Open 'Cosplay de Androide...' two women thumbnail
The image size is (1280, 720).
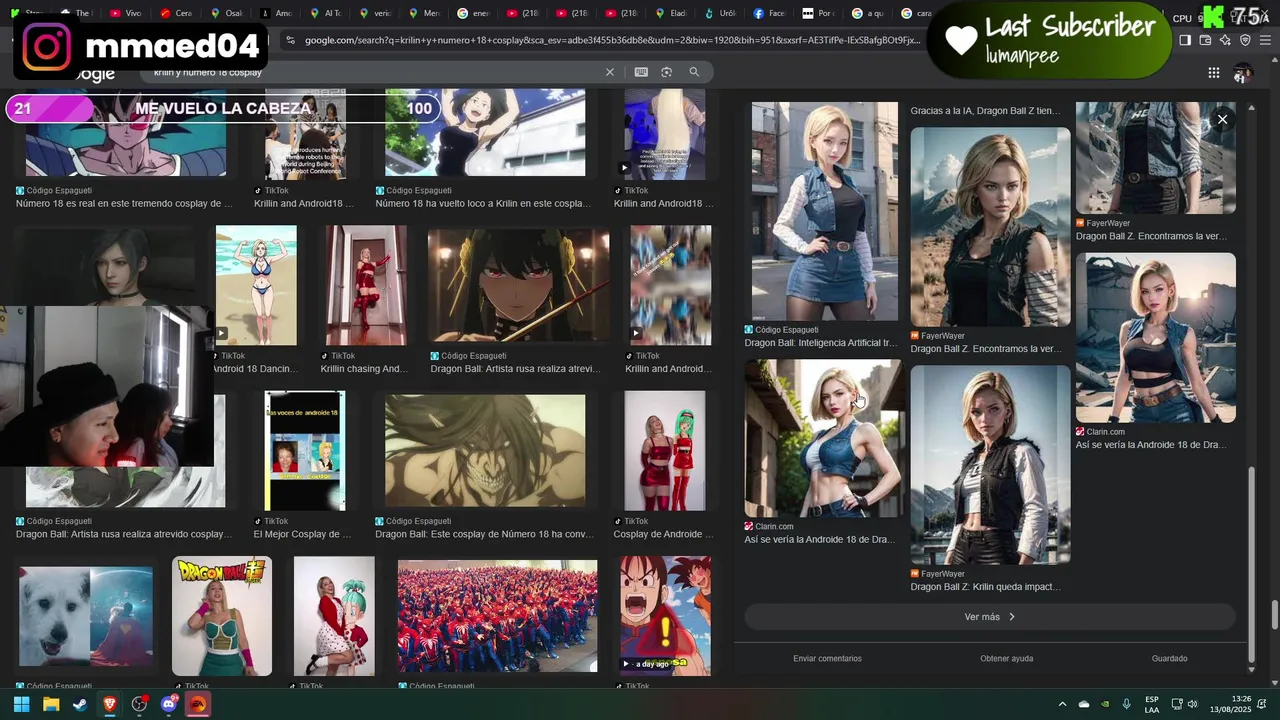(665, 450)
